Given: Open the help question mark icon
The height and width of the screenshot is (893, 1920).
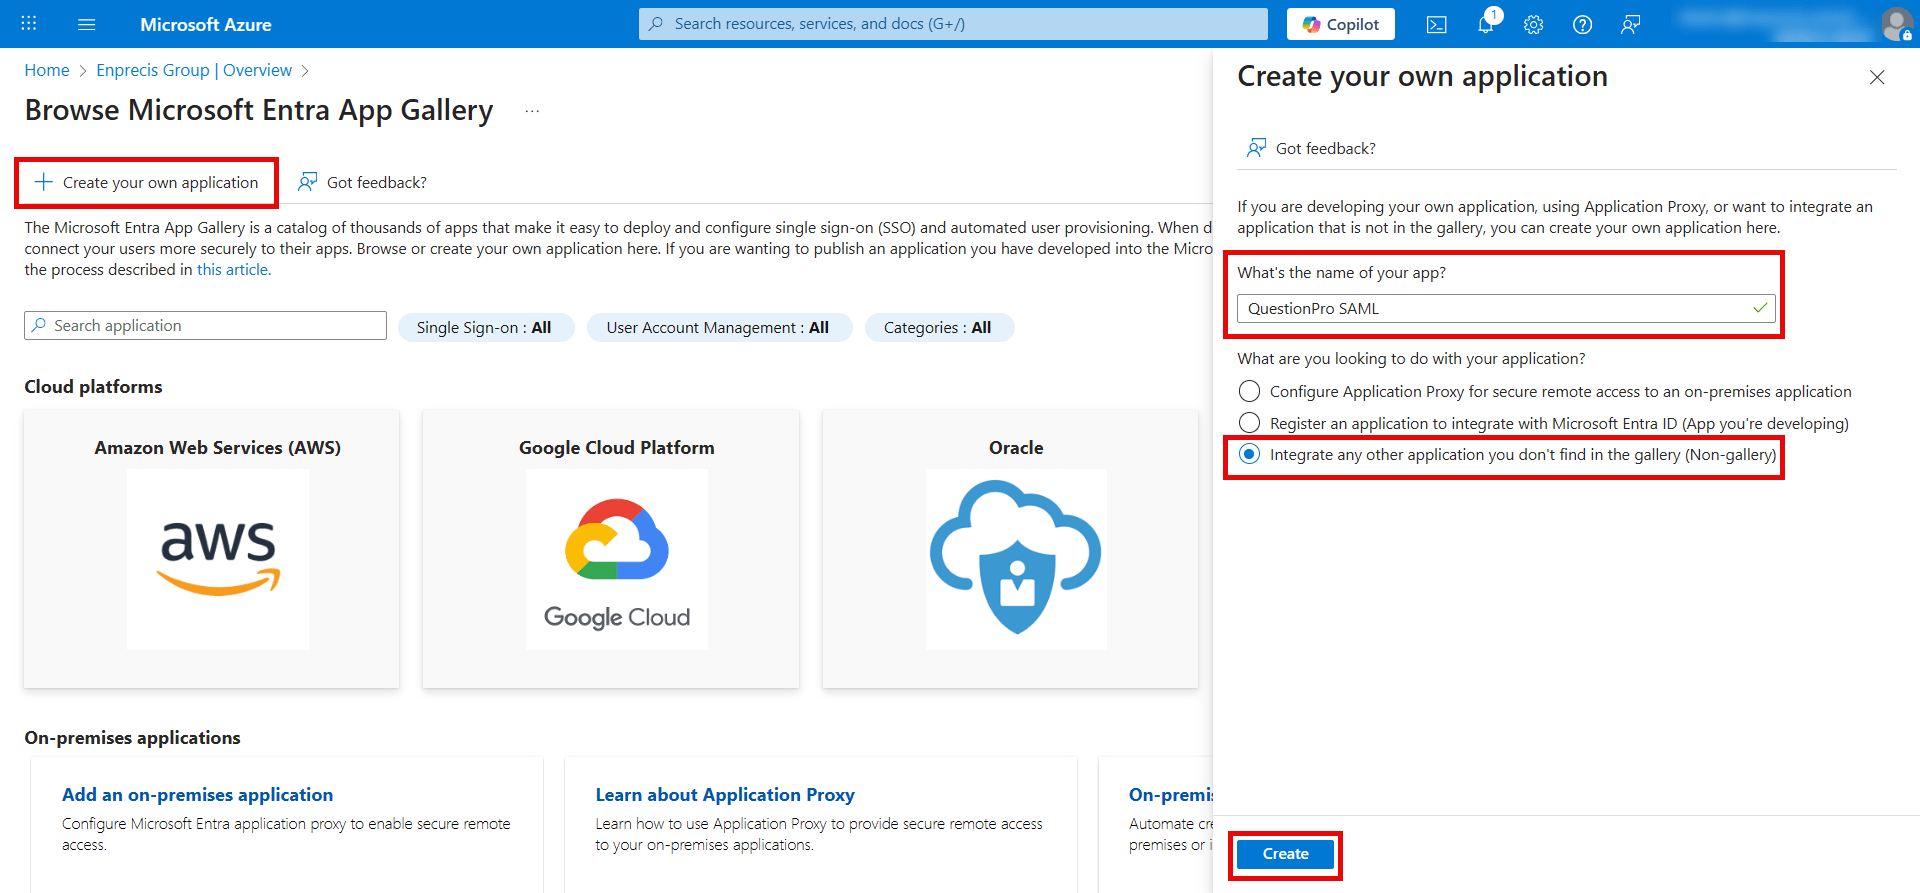Looking at the screenshot, I should [1582, 24].
